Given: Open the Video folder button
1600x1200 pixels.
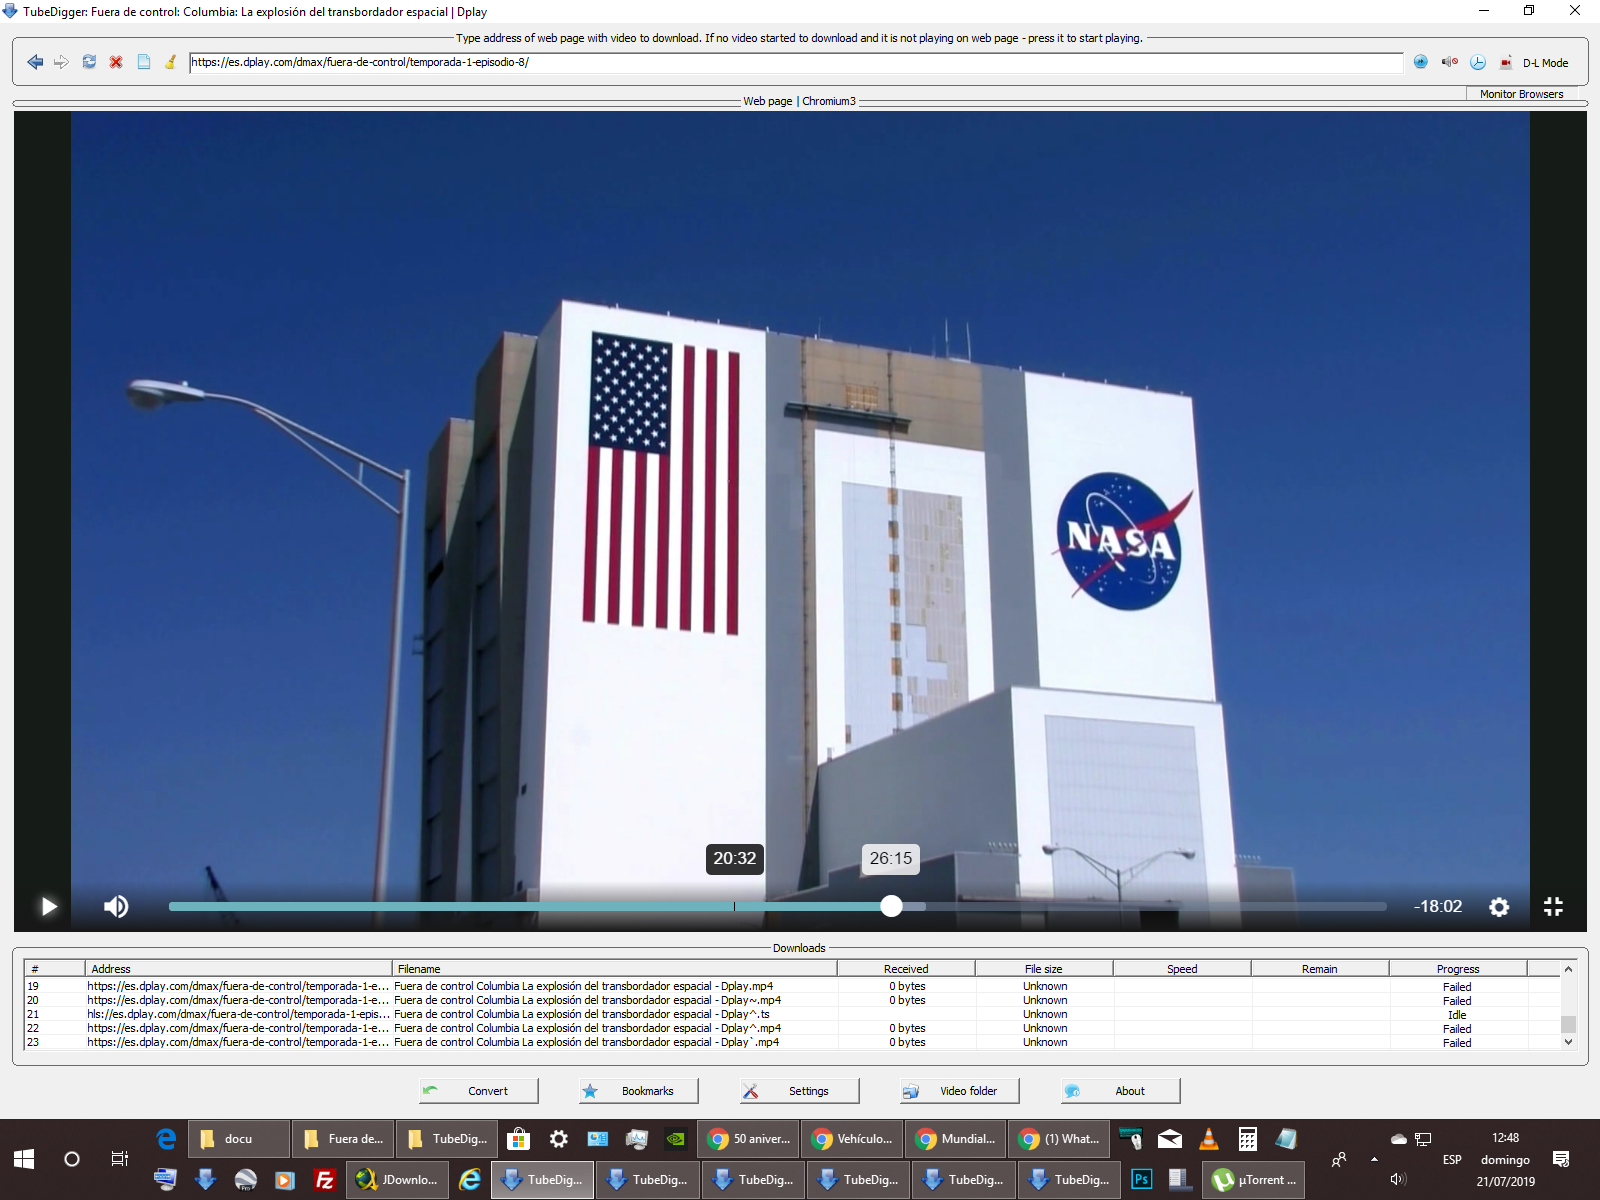Looking at the screenshot, I should pos(959,1091).
